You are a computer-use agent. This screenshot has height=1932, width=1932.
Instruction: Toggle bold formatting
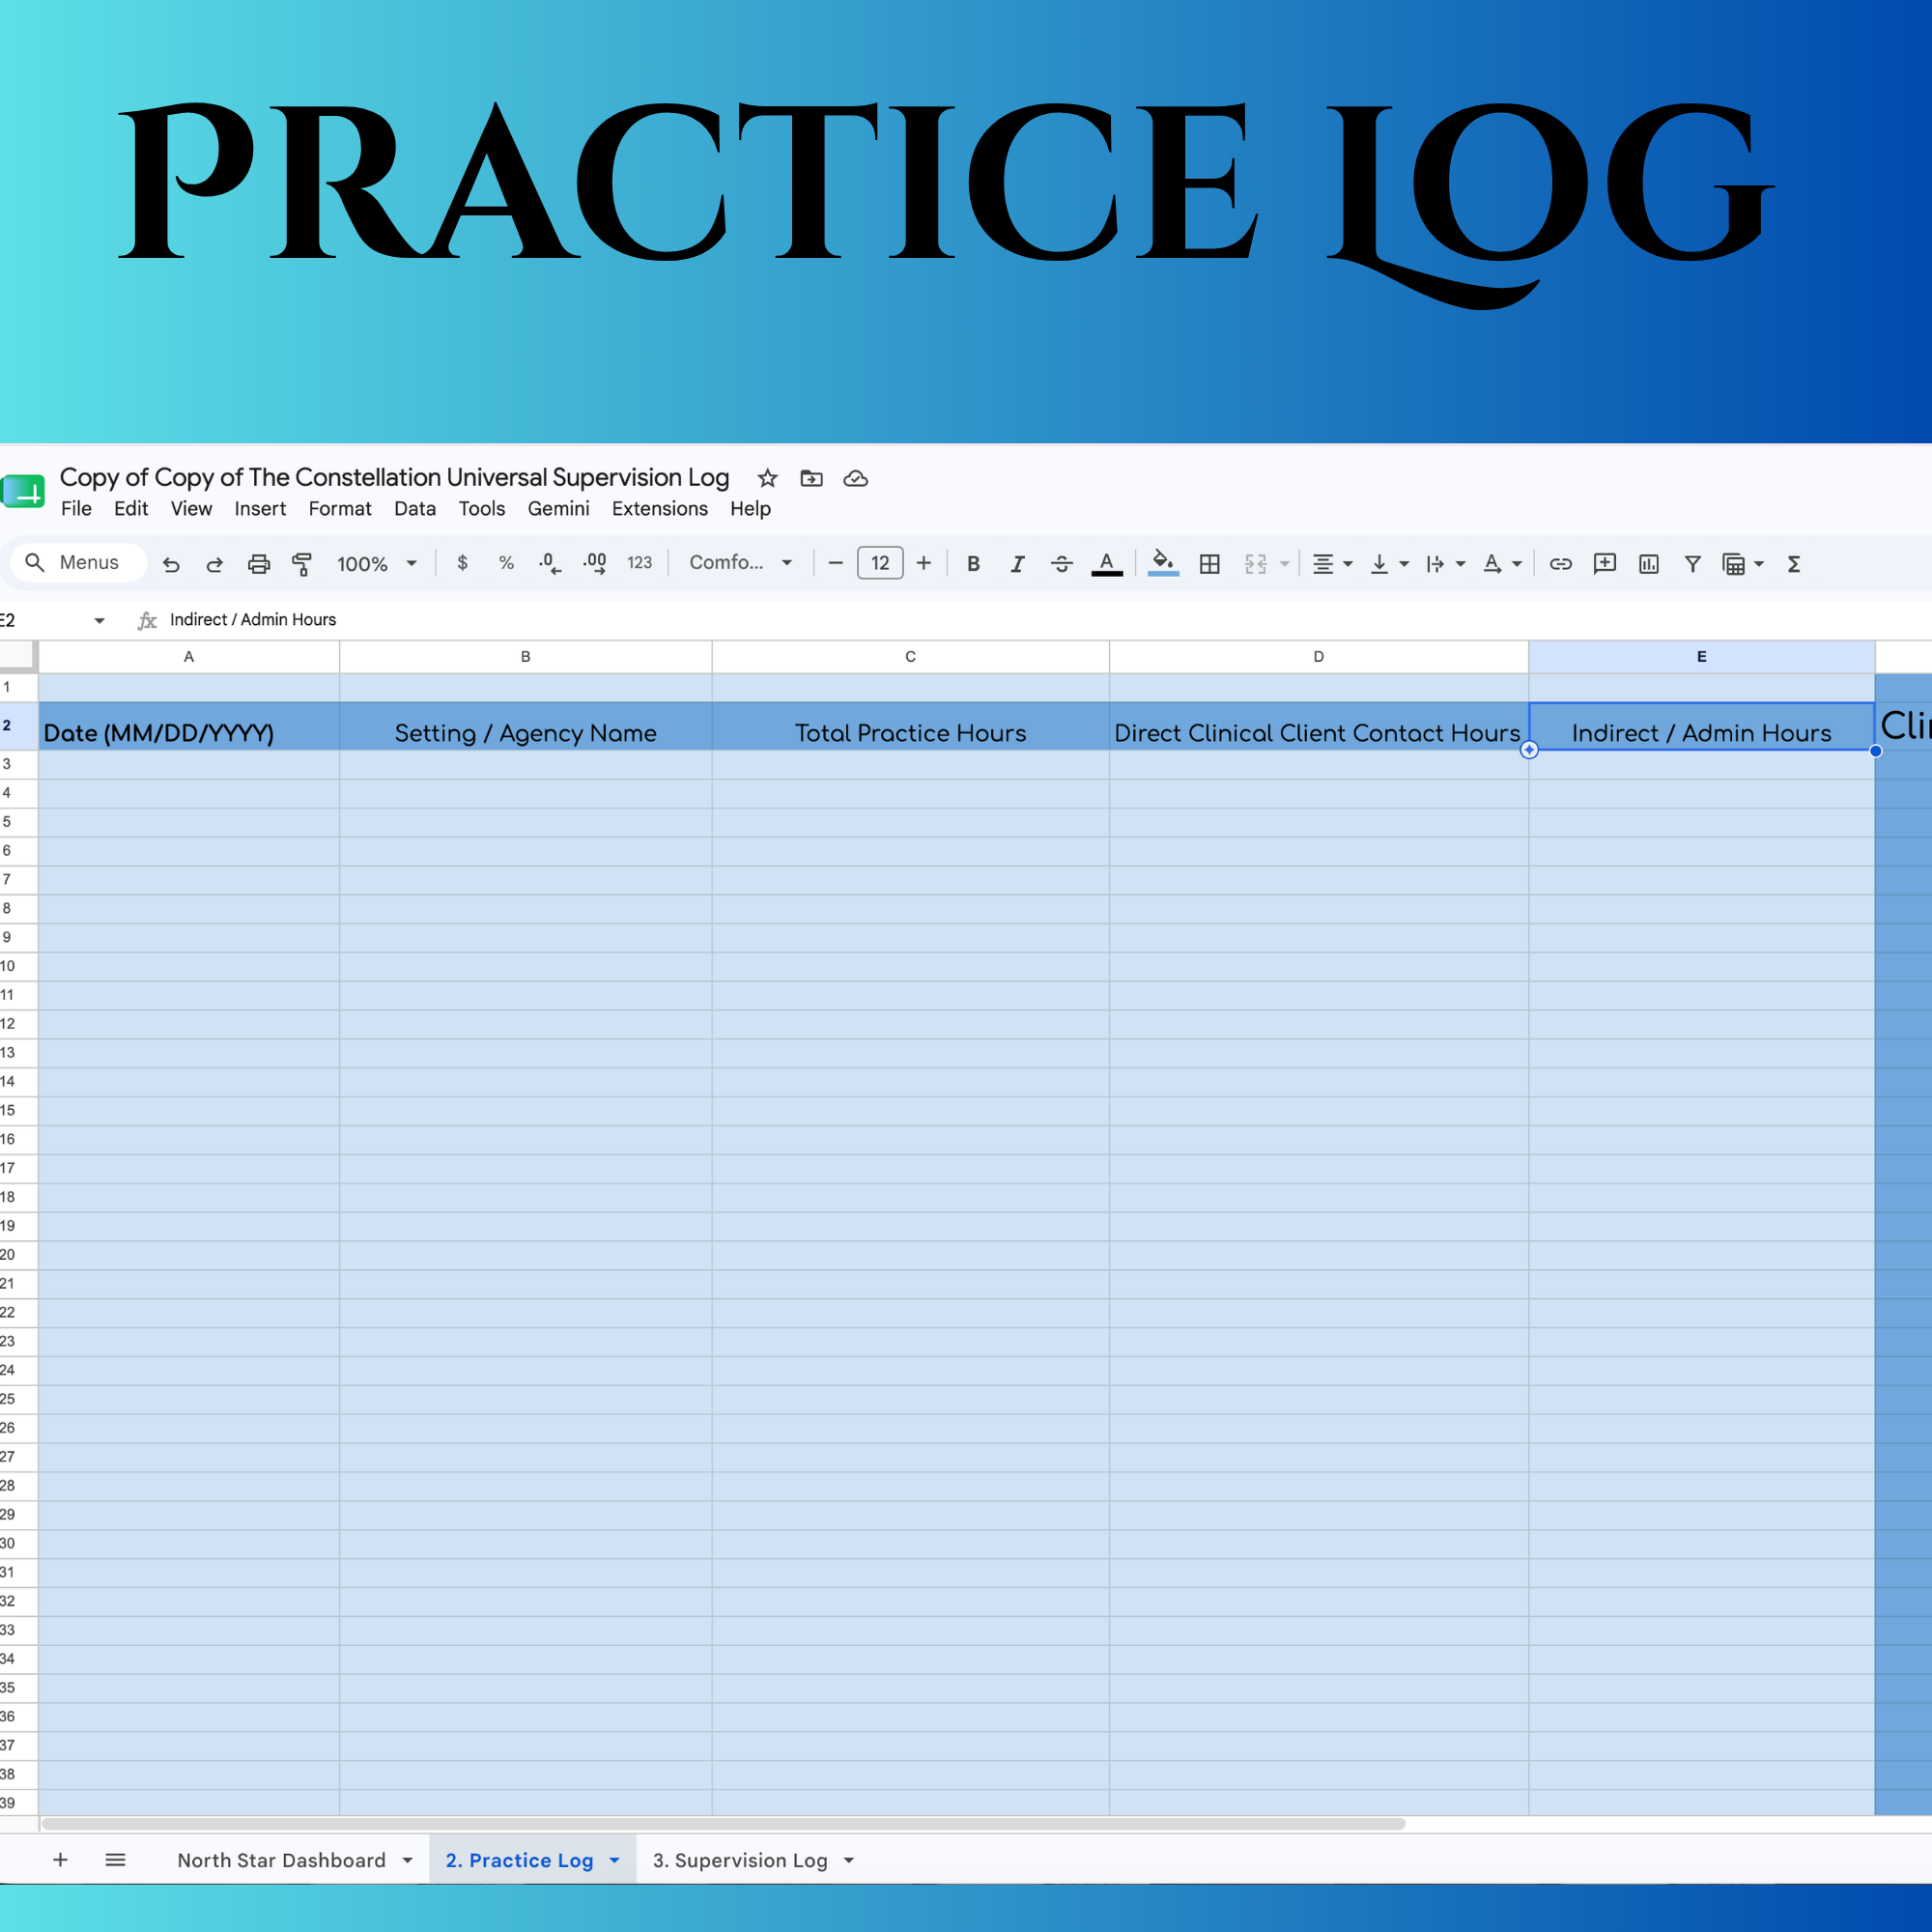coord(973,564)
